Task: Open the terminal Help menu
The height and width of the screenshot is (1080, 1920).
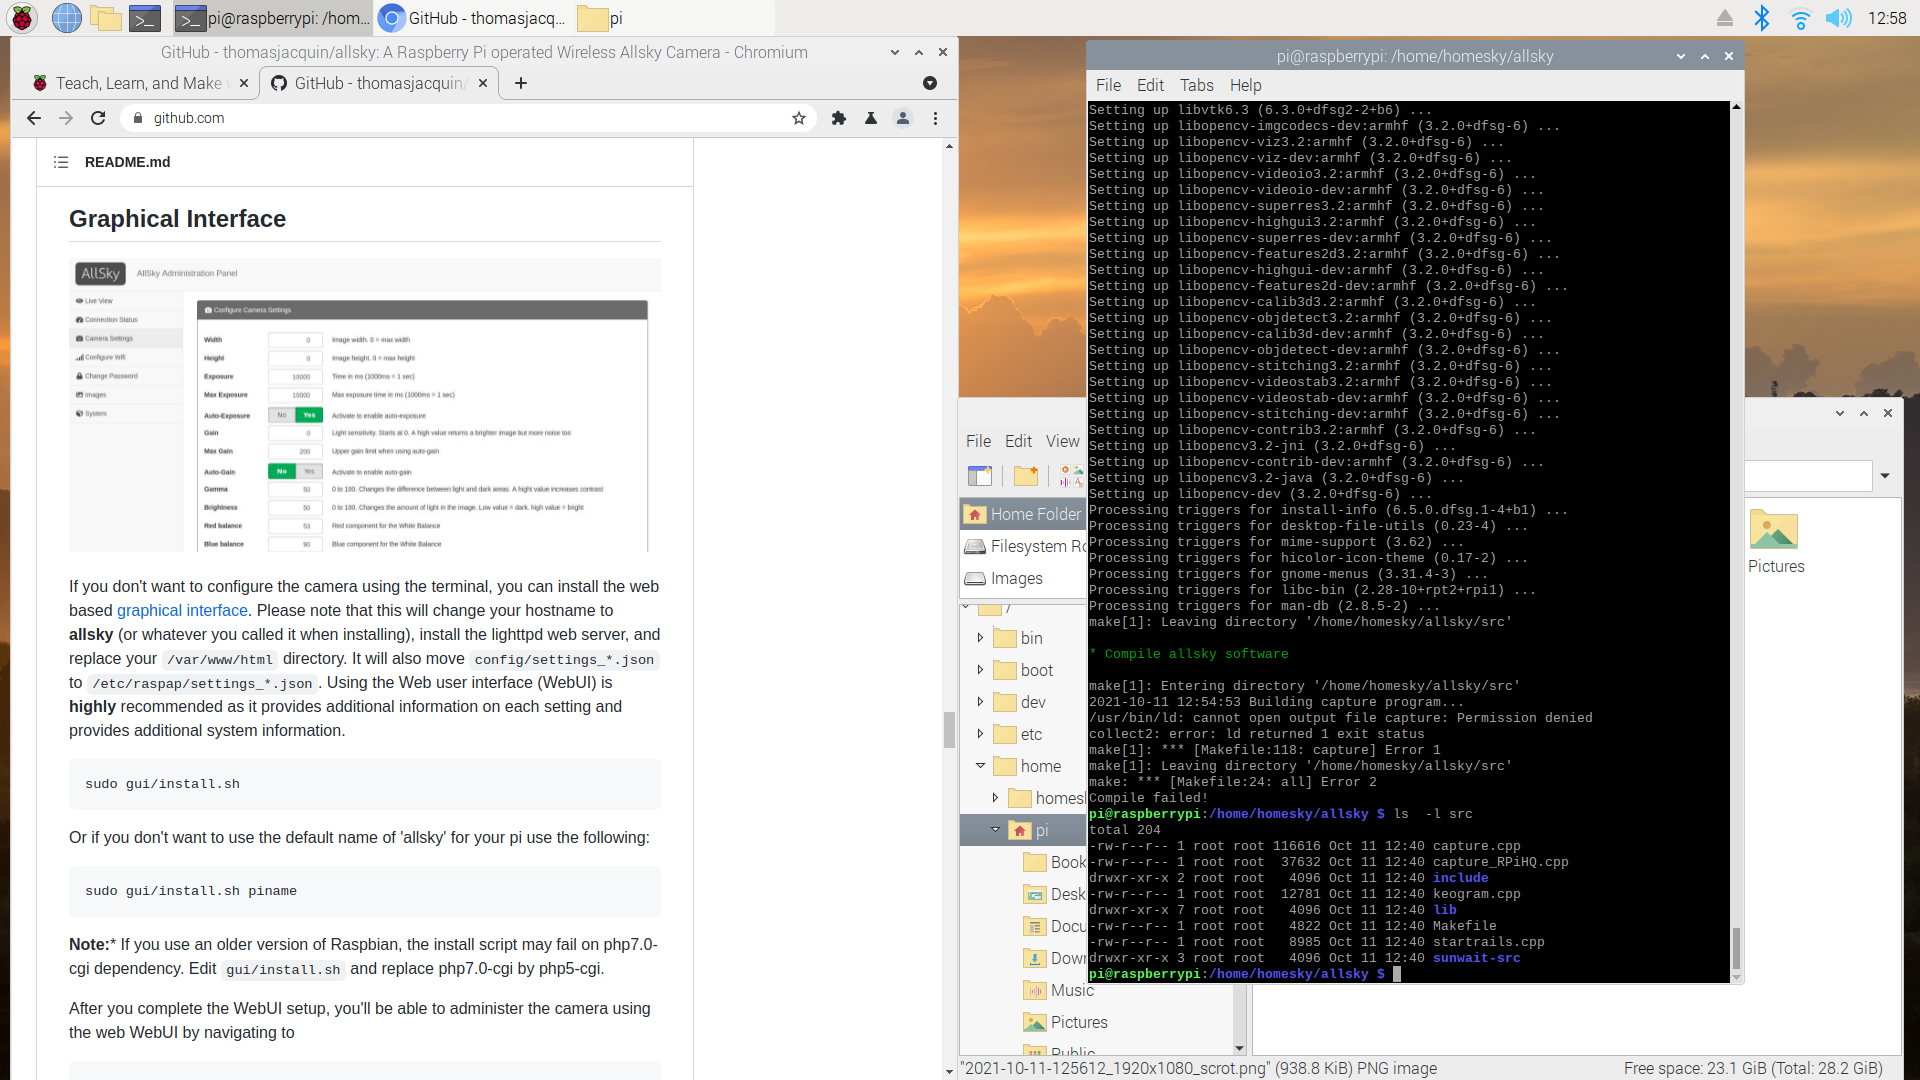Action: pos(1245,85)
